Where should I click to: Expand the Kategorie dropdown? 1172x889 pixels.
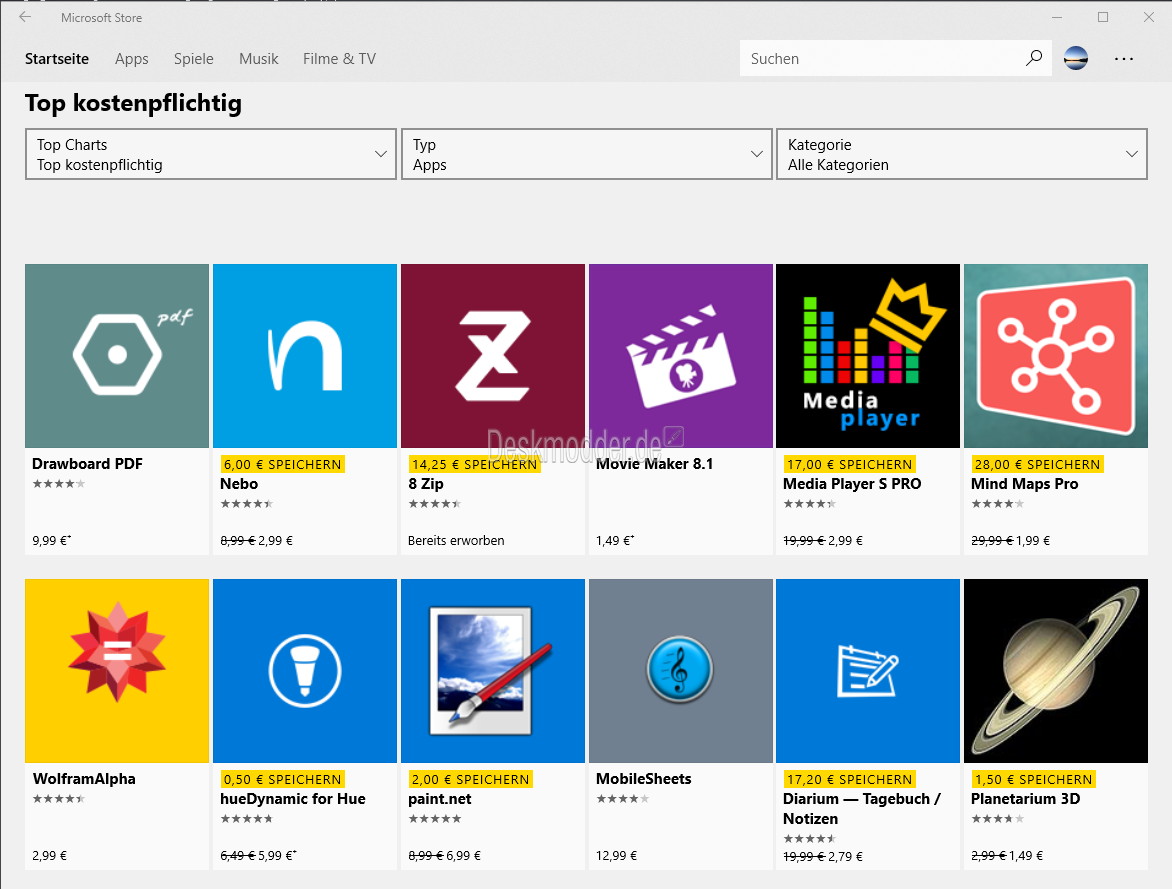click(x=962, y=154)
